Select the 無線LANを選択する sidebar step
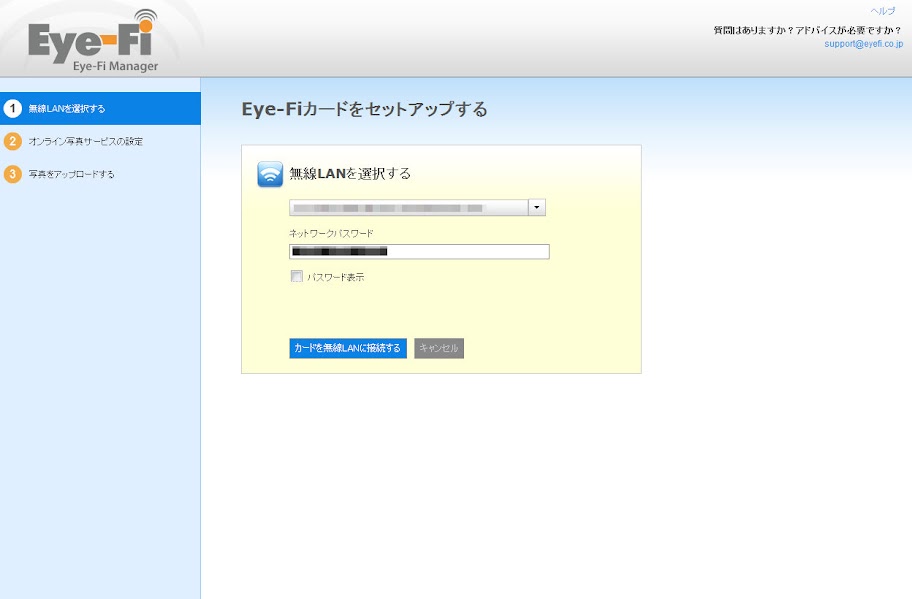 click(x=67, y=109)
